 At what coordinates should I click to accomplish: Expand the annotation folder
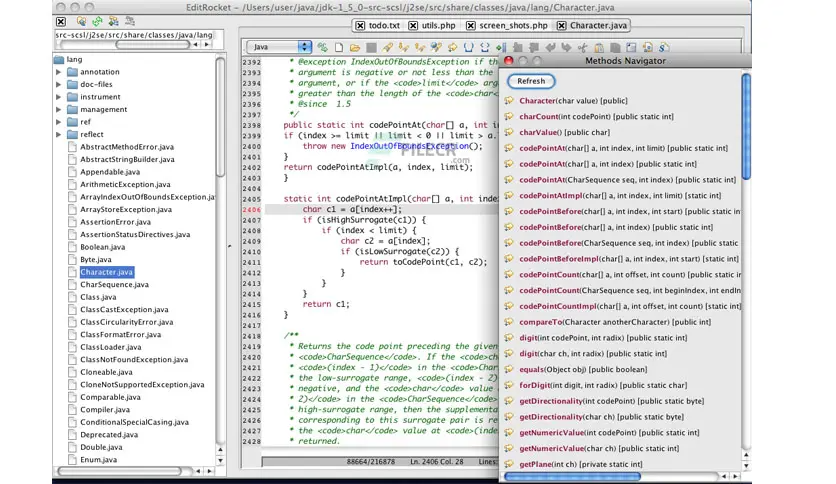58,72
